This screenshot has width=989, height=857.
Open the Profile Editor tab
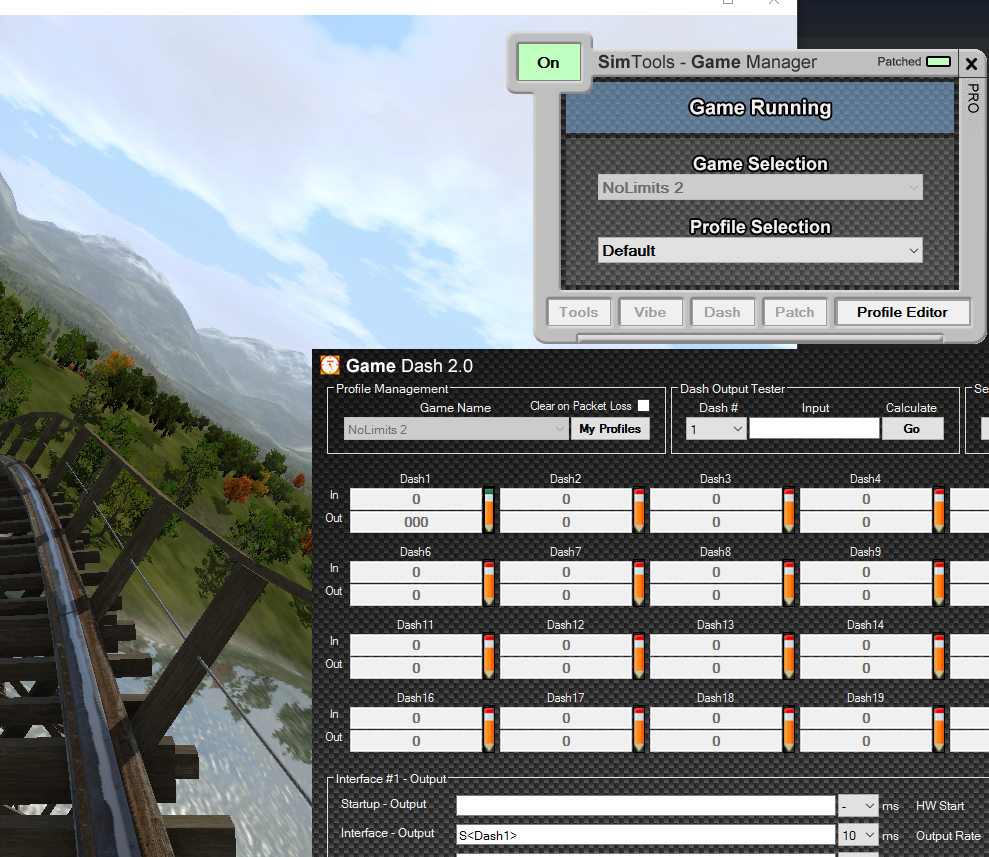click(x=902, y=312)
